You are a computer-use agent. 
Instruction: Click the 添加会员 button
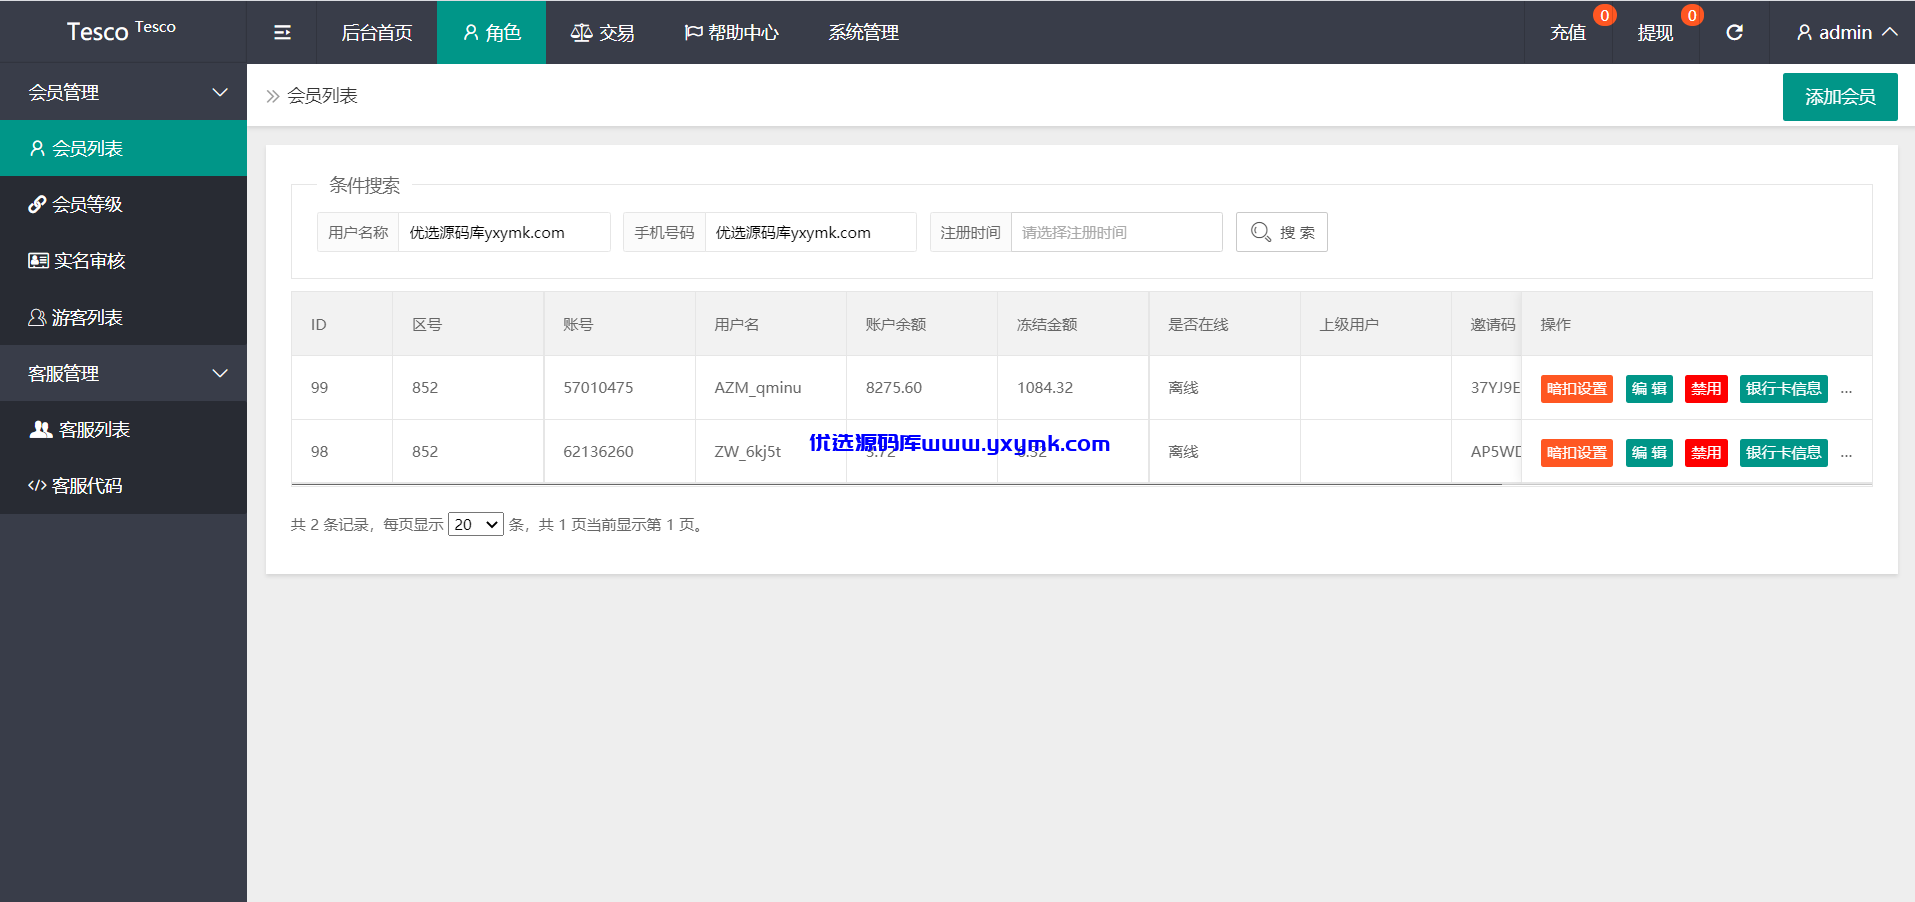pos(1840,97)
